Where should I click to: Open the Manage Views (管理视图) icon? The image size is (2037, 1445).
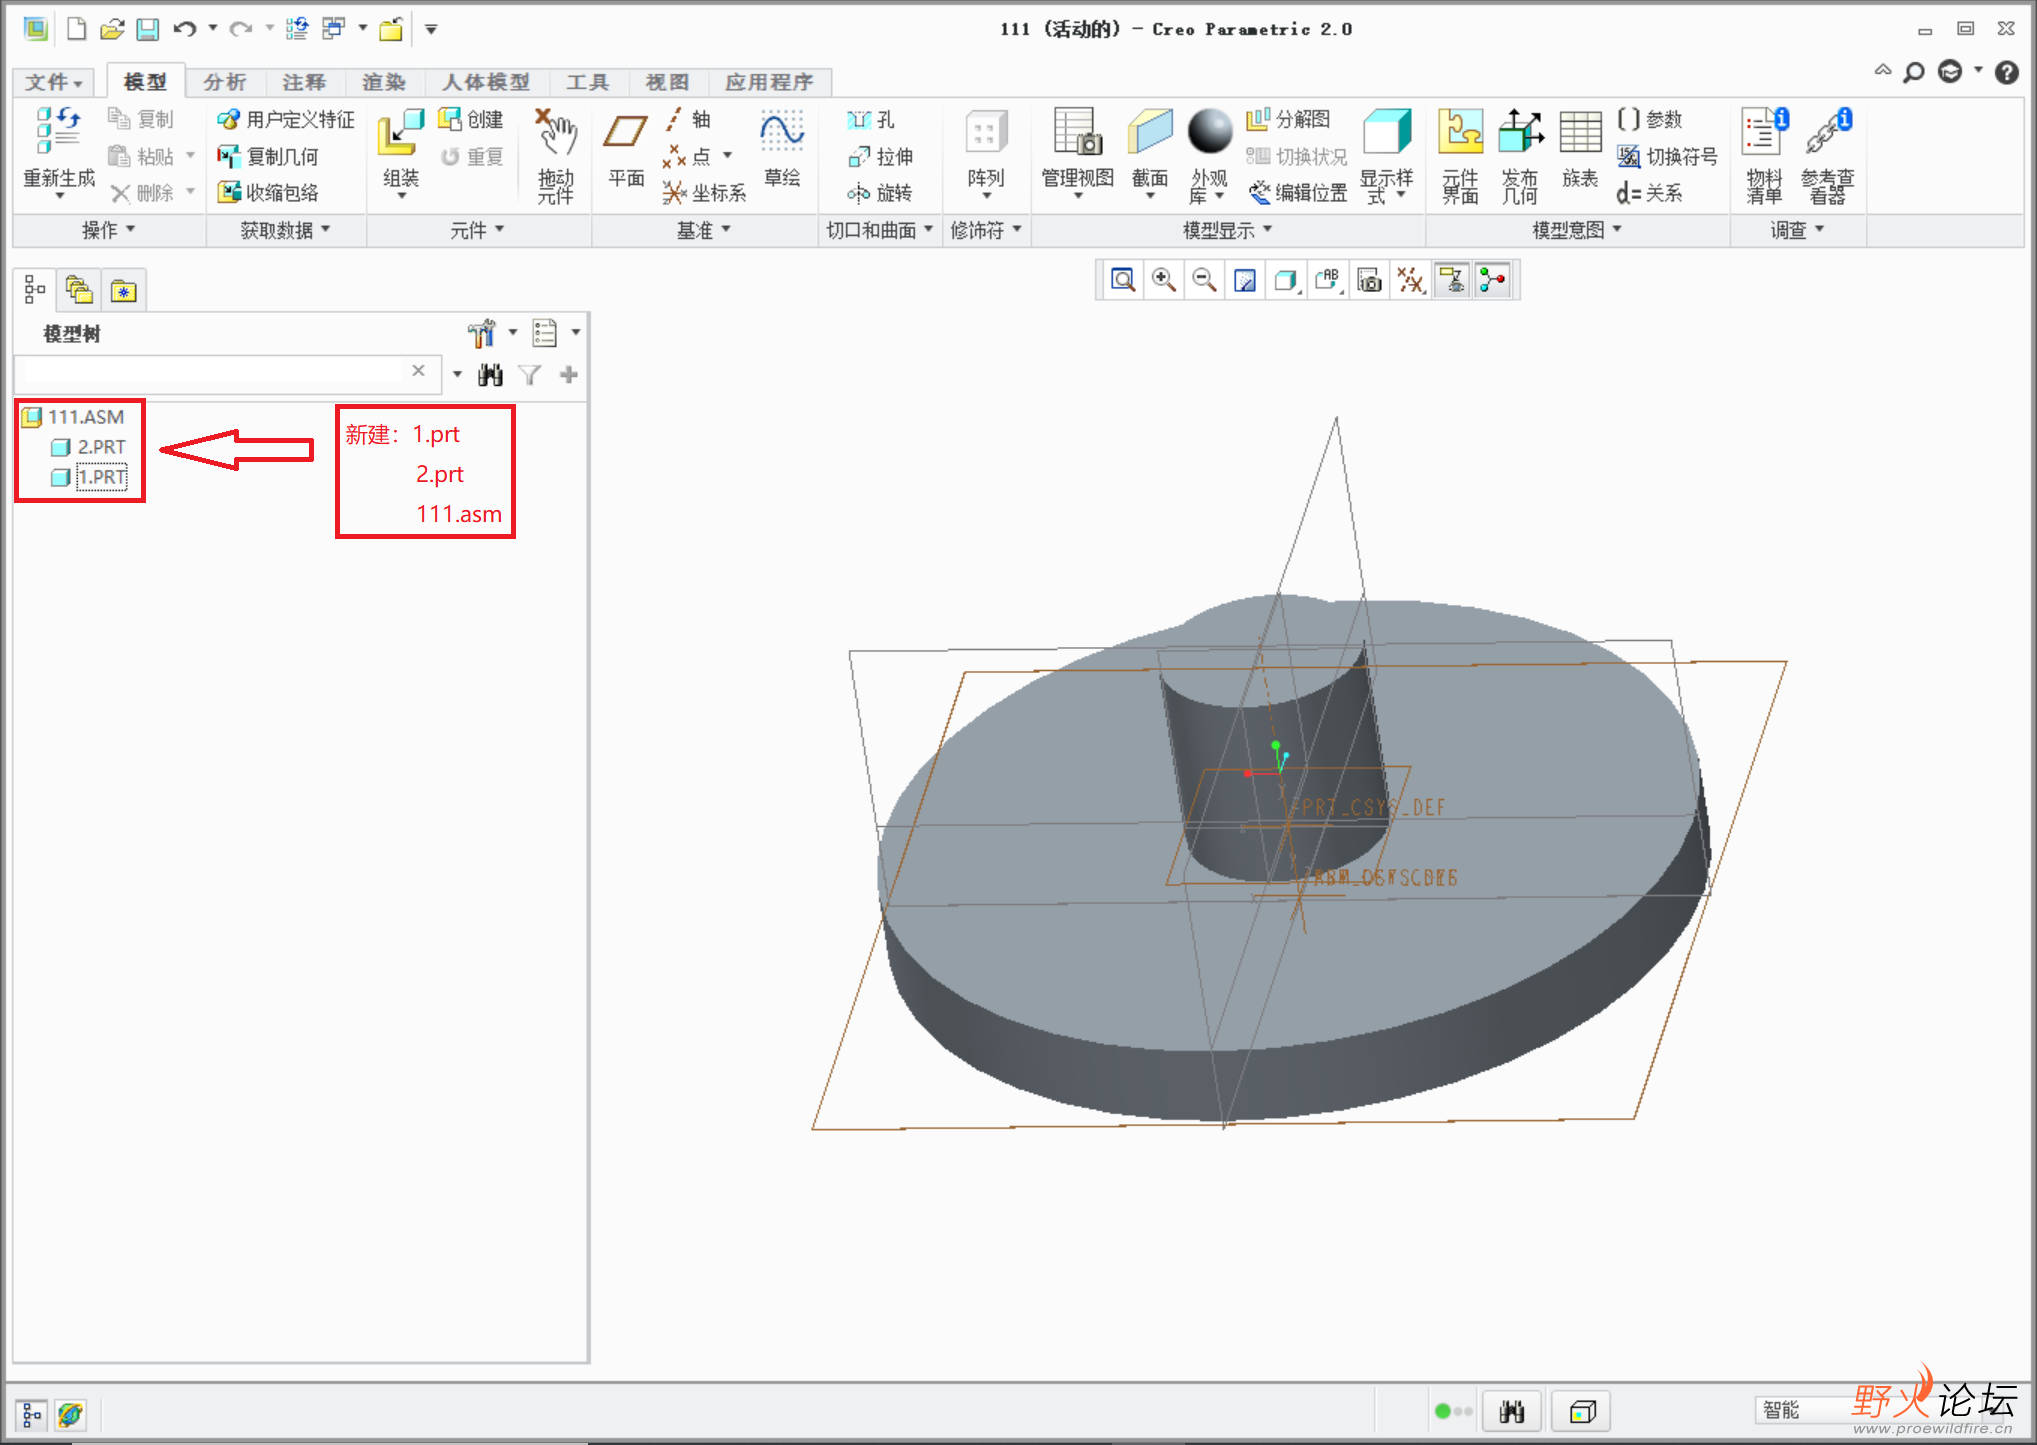pos(1077,133)
